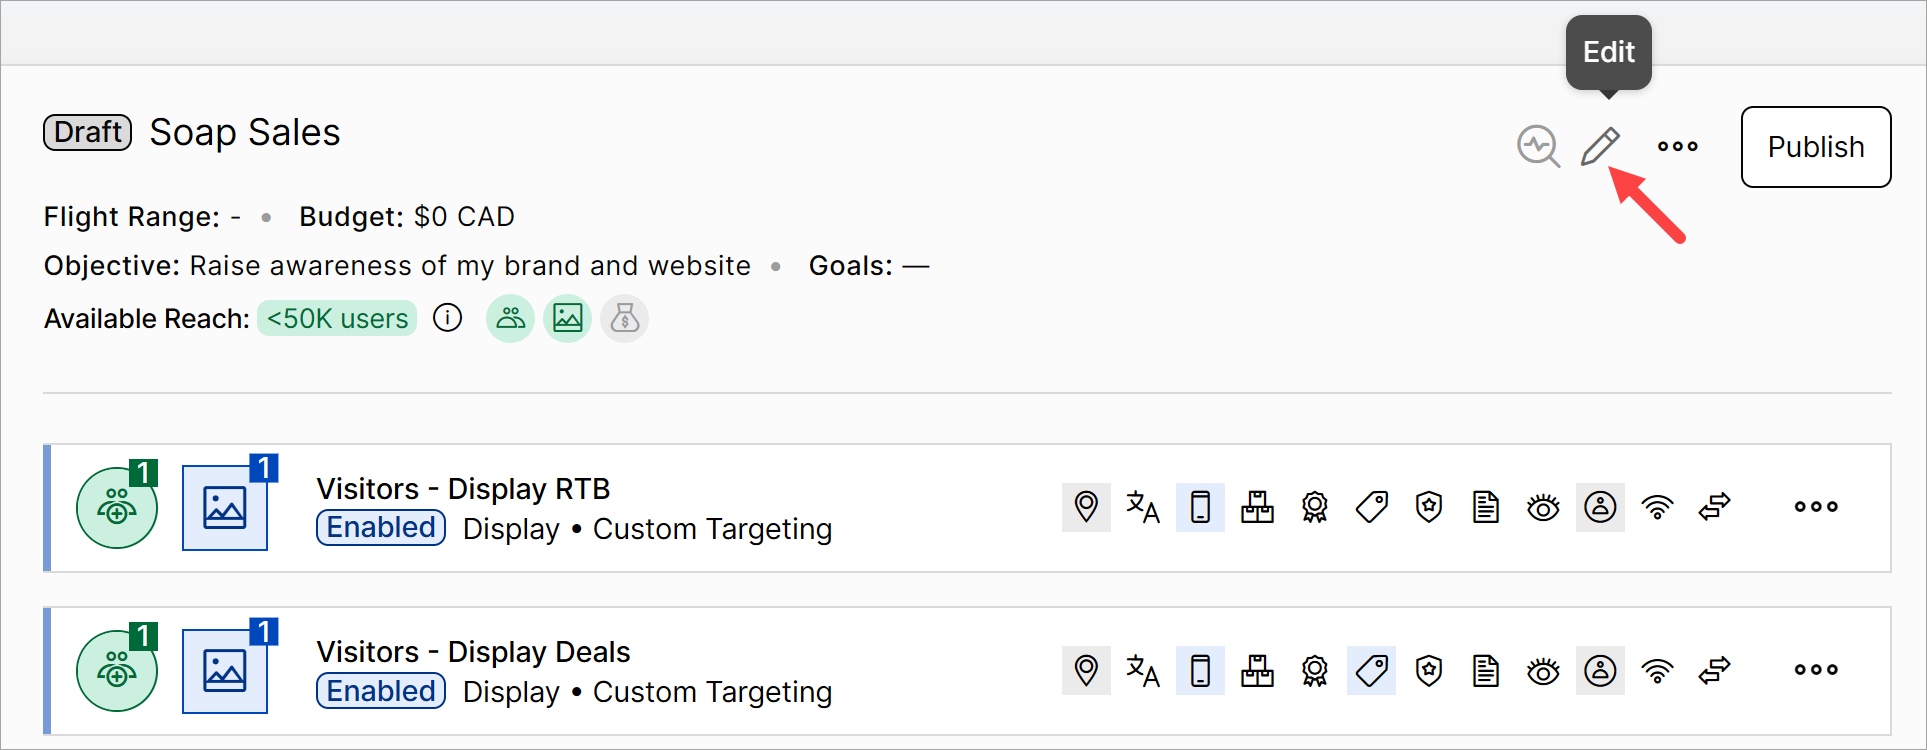
Task: Open deals tag targeting for Display Deals
Action: pyautogui.click(x=1371, y=670)
